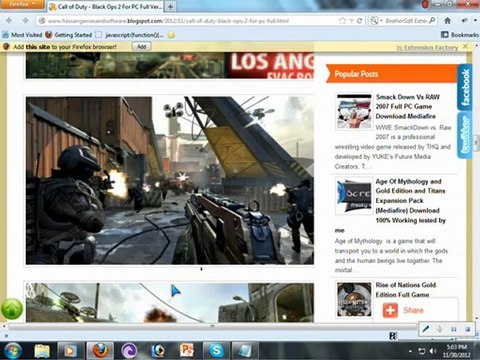Viewport: 480px width, 360px height.
Task: Select the Call of Duty Black Ops 2 tab
Action: click(106, 6)
